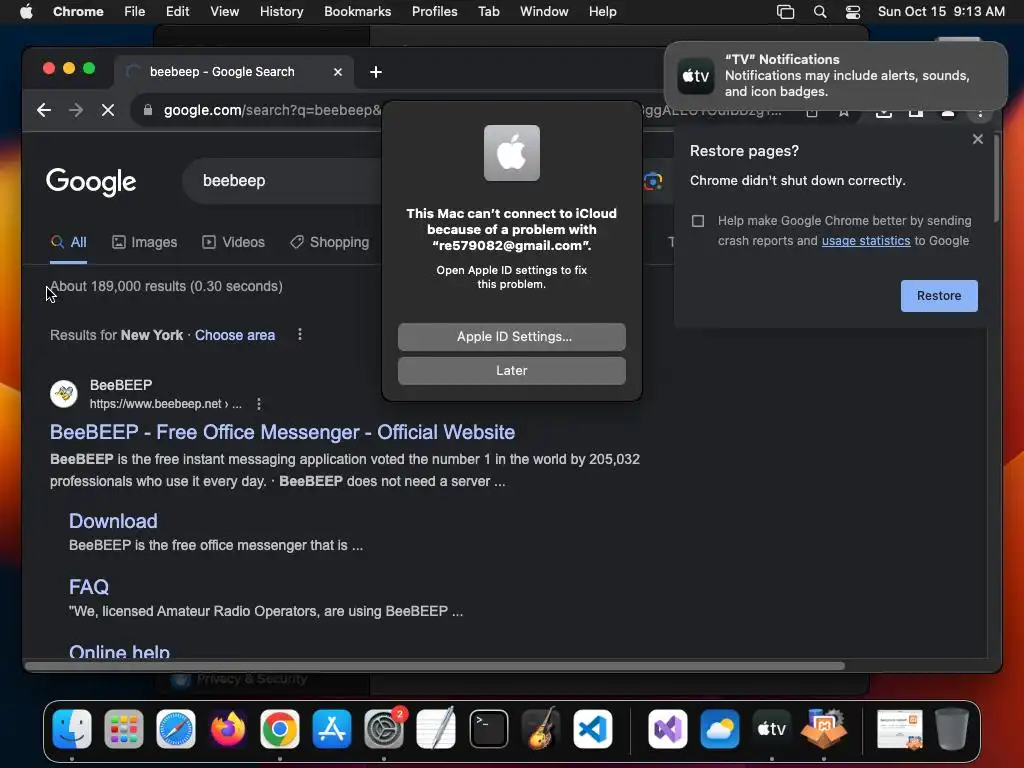
Task: Stop loading the page
Action: [108, 110]
